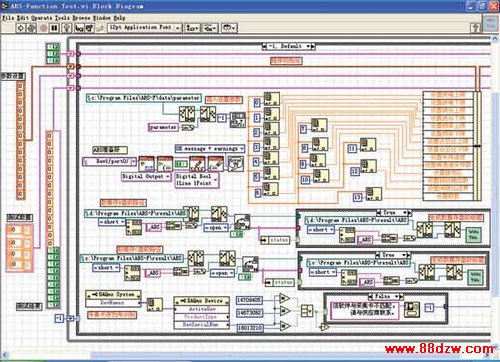The image size is (500, 362).
Task: Show Context Help with question mark button
Action: pos(476,28)
